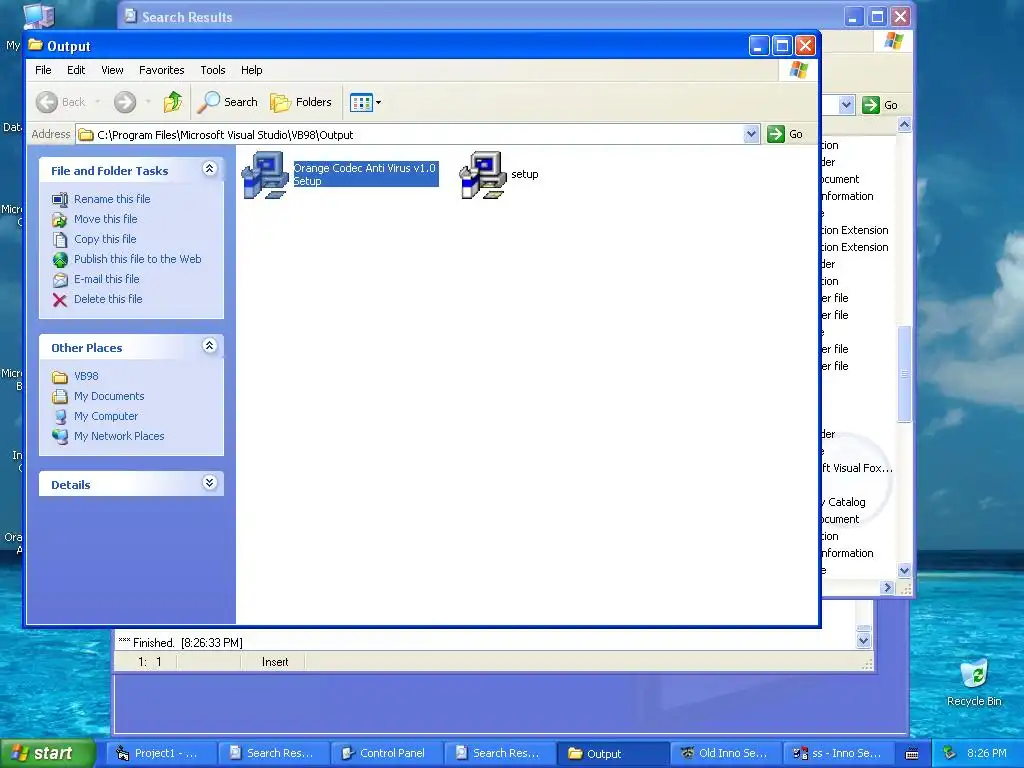This screenshot has height=768, width=1024.
Task: Click the system tray icon beside clock
Action: click(949, 753)
